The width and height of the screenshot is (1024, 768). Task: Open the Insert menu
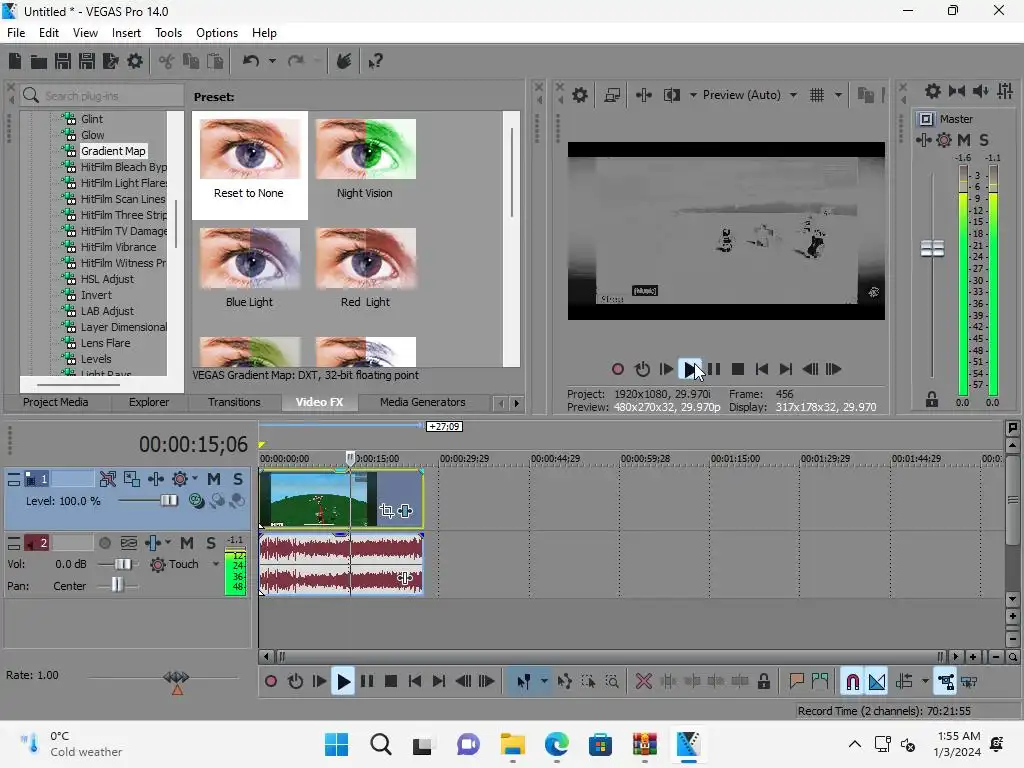tap(126, 33)
